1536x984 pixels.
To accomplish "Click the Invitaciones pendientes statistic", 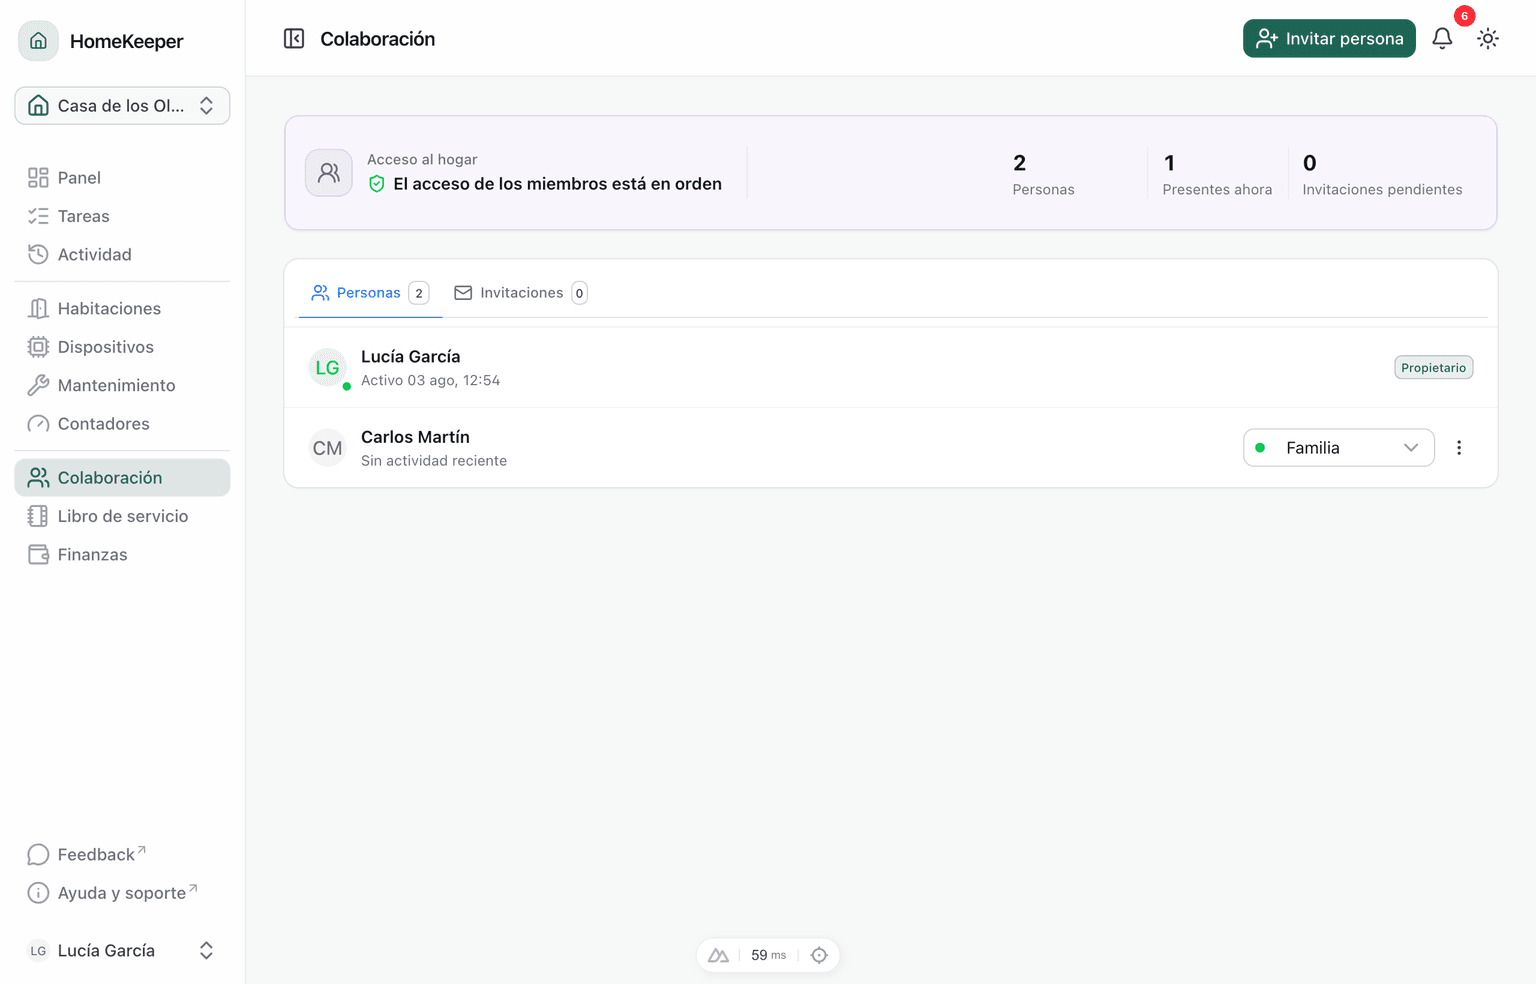I will [1382, 174].
